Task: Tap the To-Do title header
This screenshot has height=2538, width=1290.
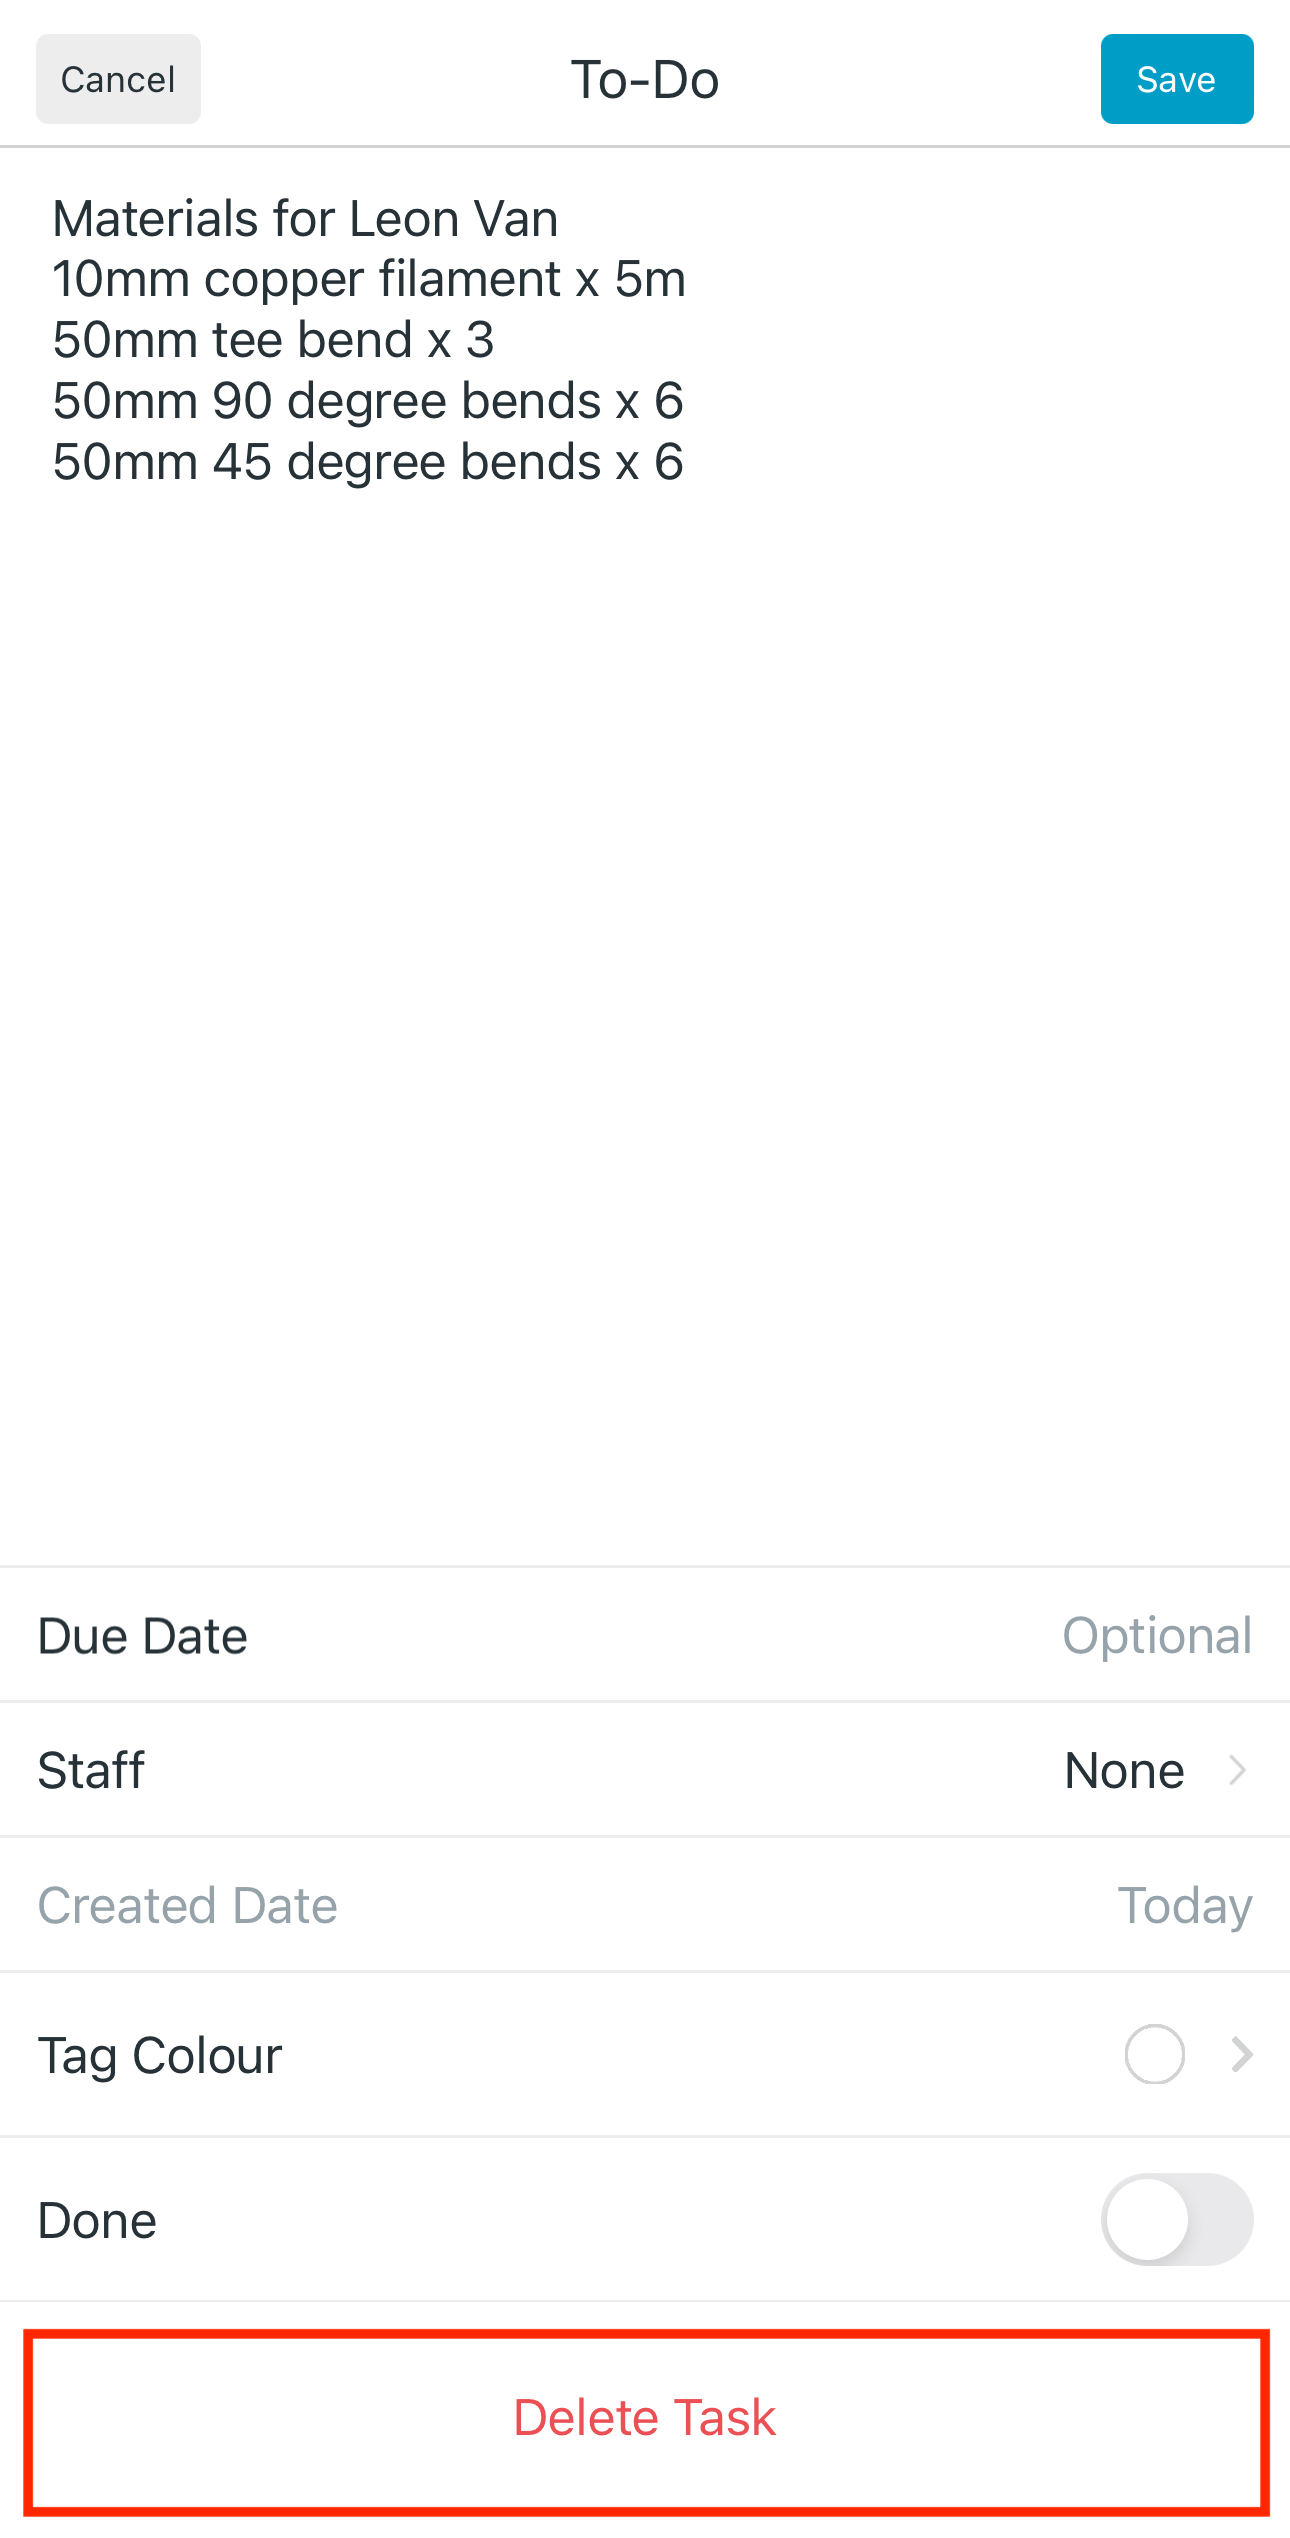Action: pyautogui.click(x=645, y=79)
